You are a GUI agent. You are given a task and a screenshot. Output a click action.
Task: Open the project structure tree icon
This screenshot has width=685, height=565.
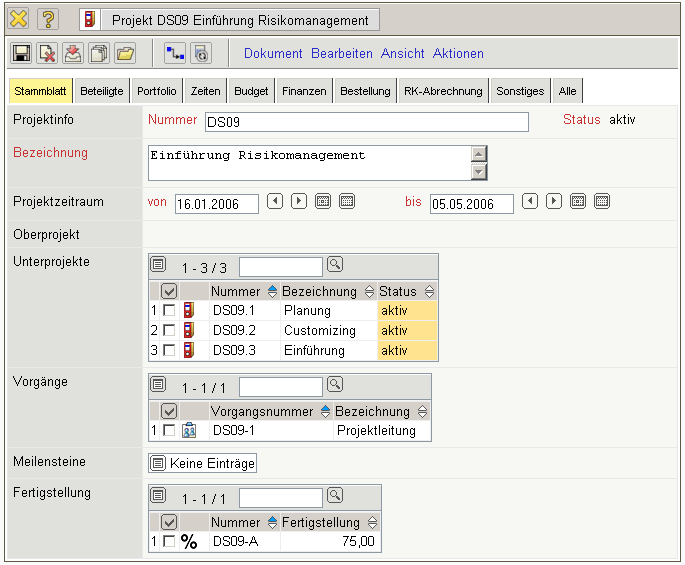tap(175, 54)
